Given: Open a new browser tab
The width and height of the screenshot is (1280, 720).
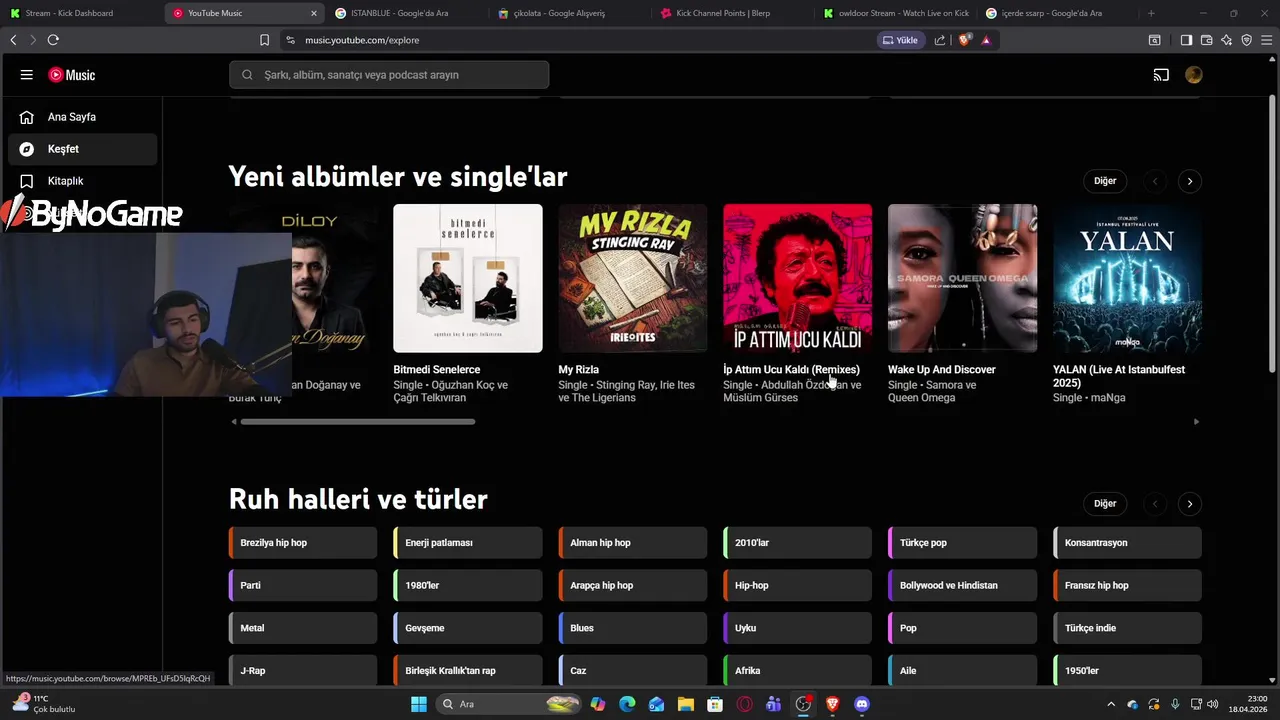Looking at the screenshot, I should click(x=1151, y=13).
